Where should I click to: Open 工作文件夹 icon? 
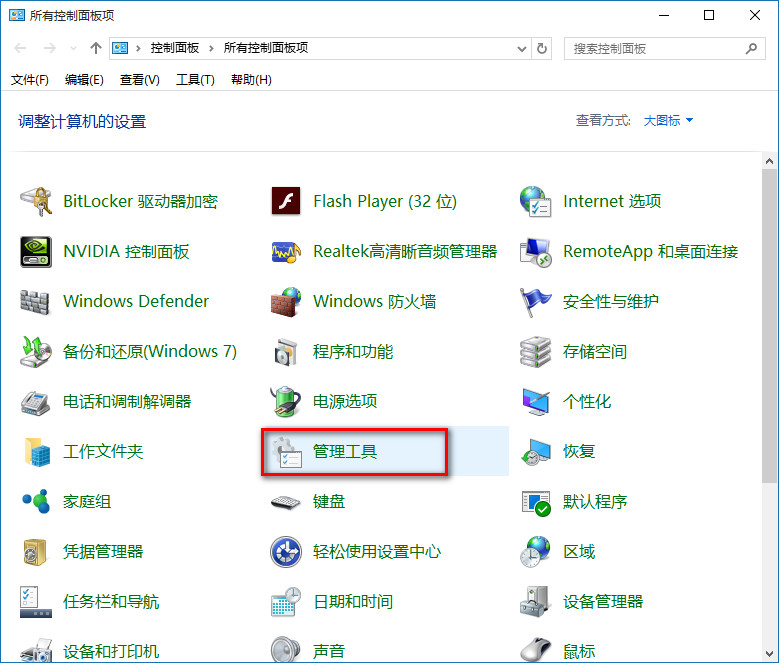[x=37, y=451]
